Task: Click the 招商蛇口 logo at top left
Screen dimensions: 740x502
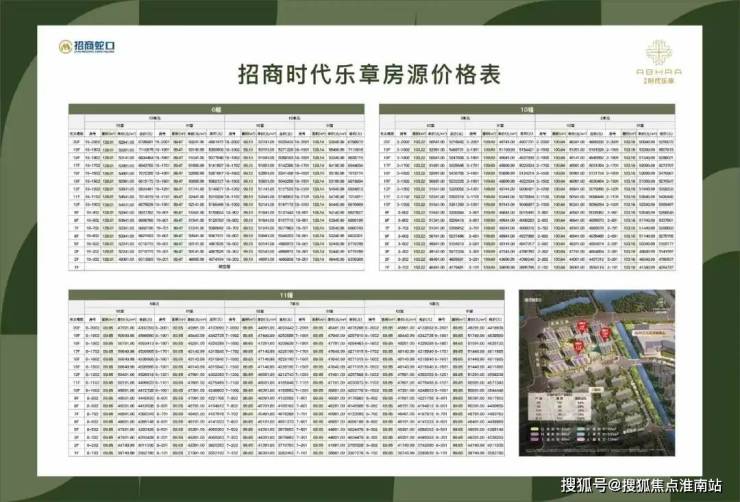Action: [86, 46]
